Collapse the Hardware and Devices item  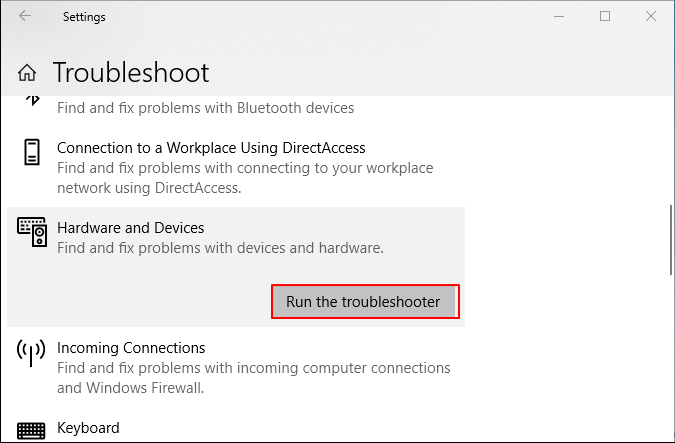point(130,228)
